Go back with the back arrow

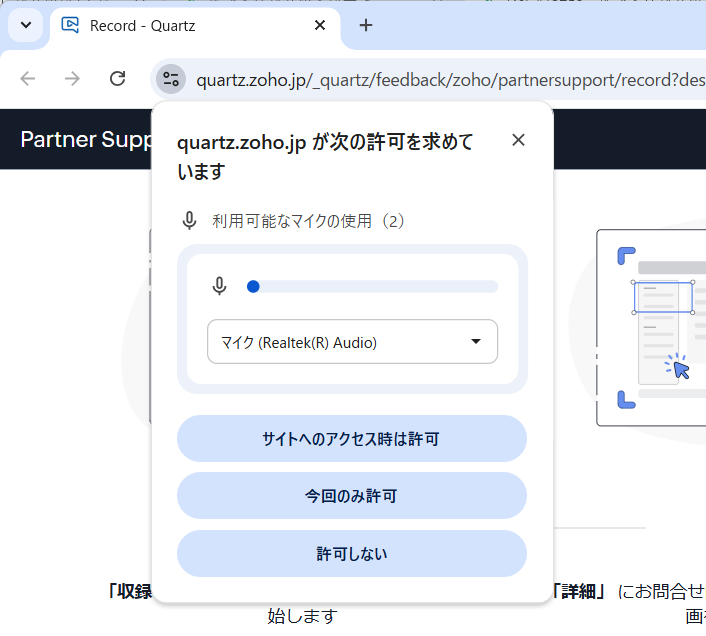tap(28, 79)
